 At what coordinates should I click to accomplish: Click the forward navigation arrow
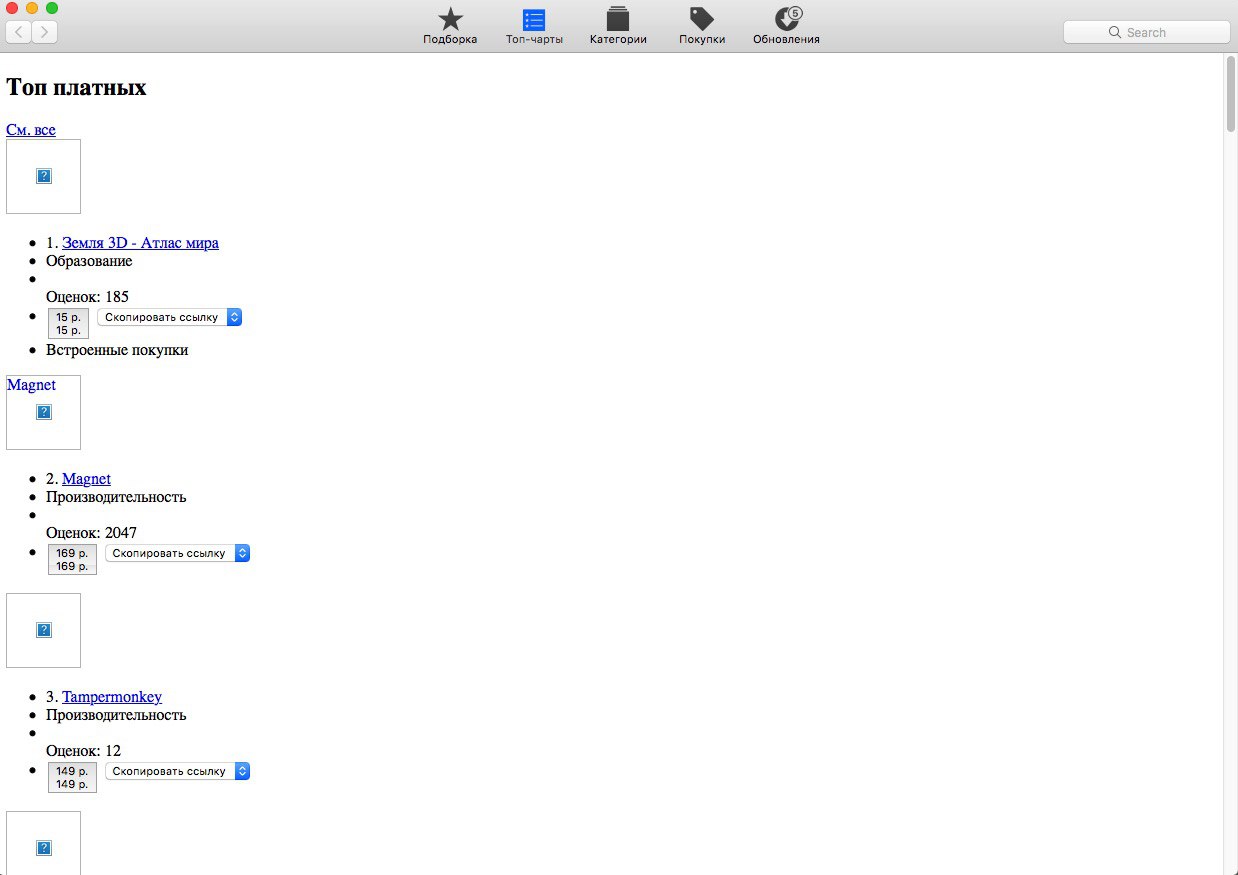tap(45, 32)
